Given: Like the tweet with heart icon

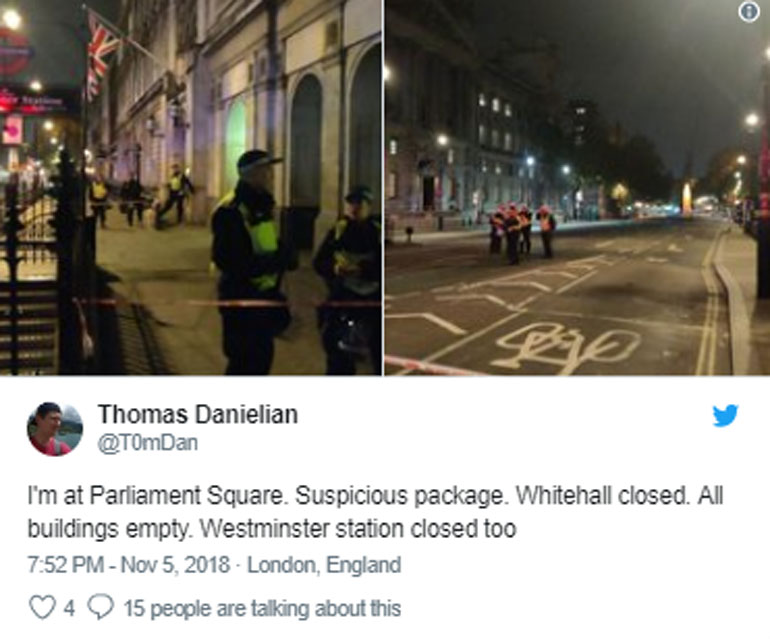Looking at the screenshot, I should tap(42, 607).
